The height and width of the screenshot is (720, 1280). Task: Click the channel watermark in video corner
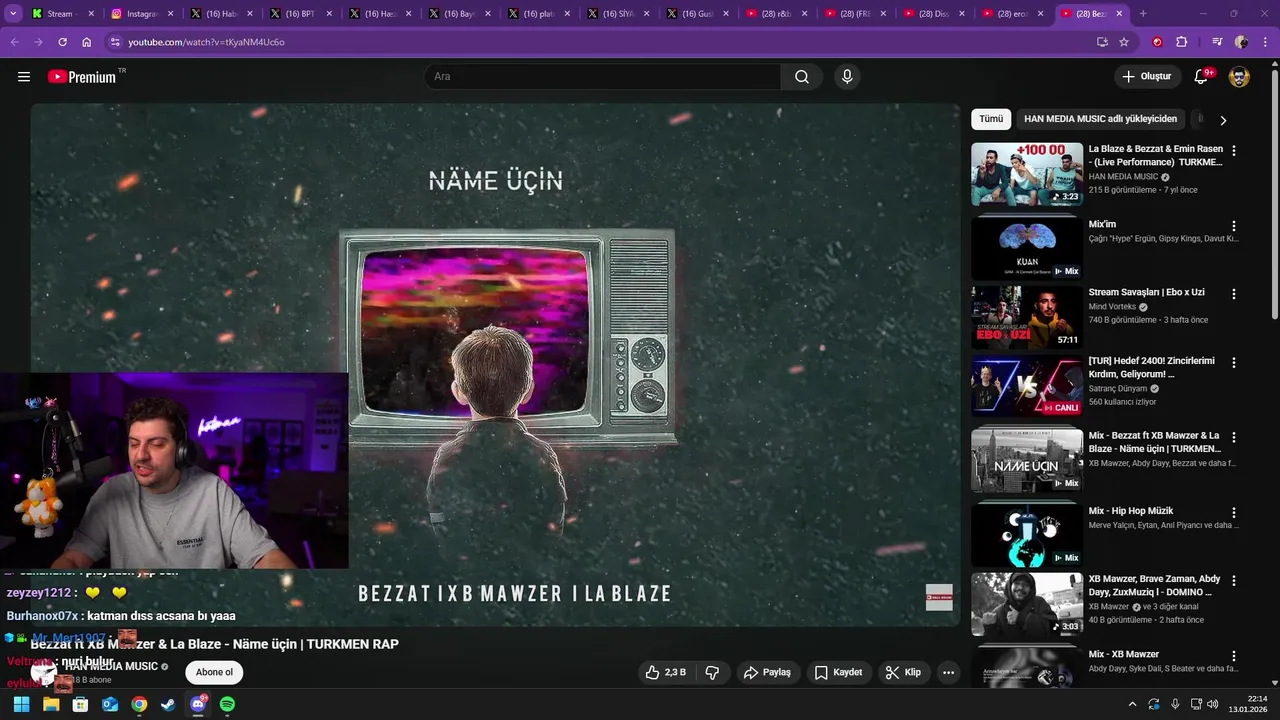(x=939, y=597)
